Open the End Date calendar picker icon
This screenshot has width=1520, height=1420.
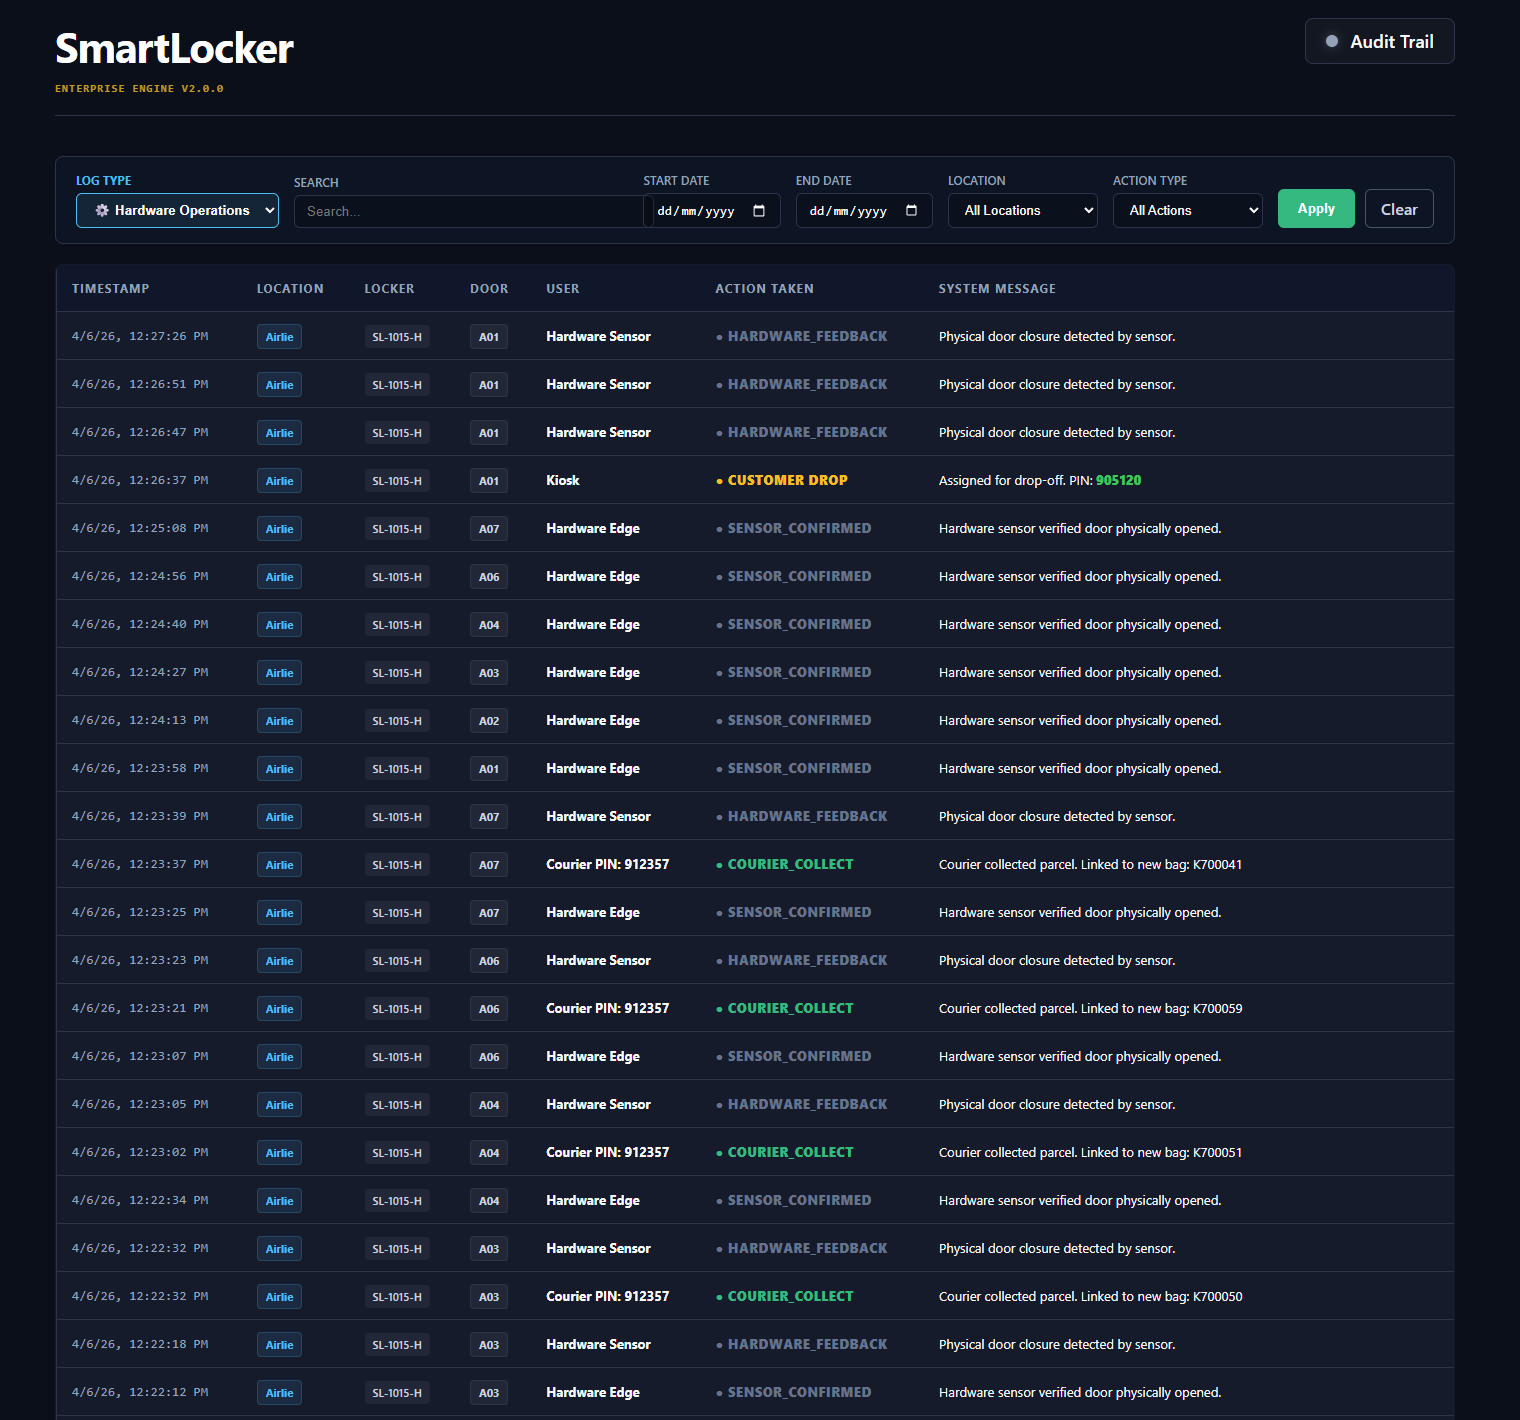pyautogui.click(x=911, y=211)
